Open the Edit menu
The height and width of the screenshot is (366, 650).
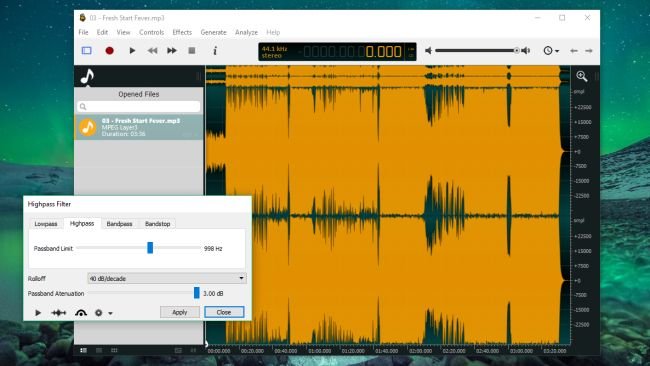click(102, 32)
